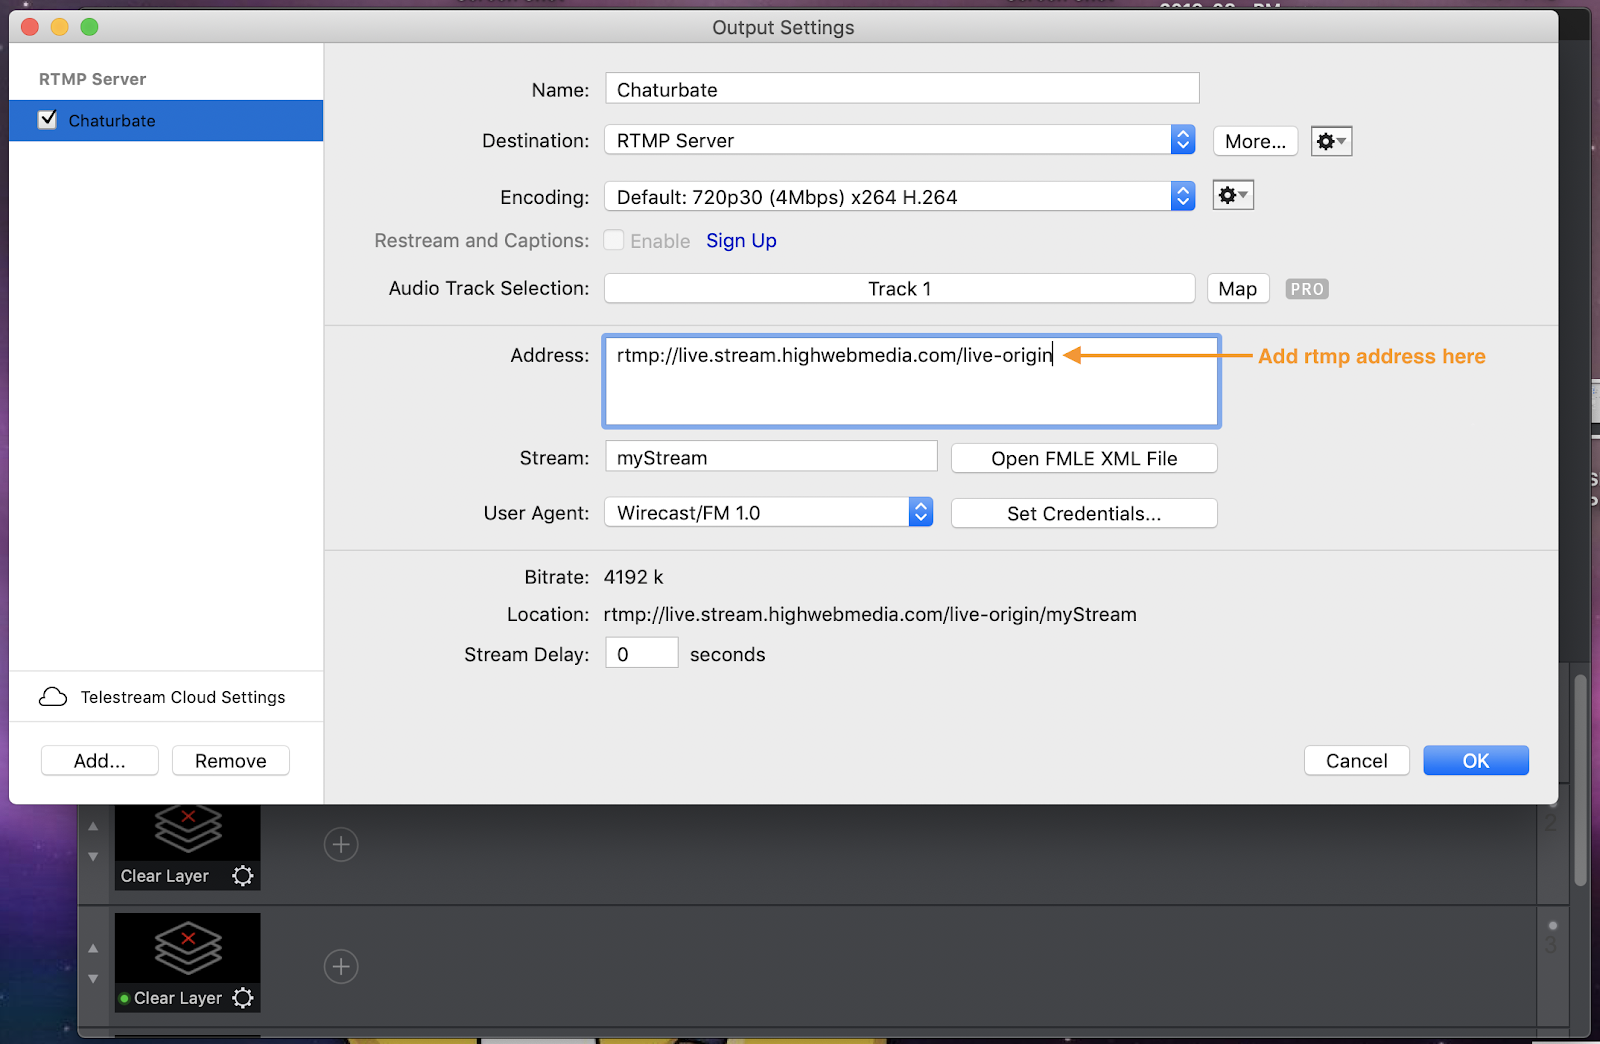Click into the Name field

coord(902,88)
